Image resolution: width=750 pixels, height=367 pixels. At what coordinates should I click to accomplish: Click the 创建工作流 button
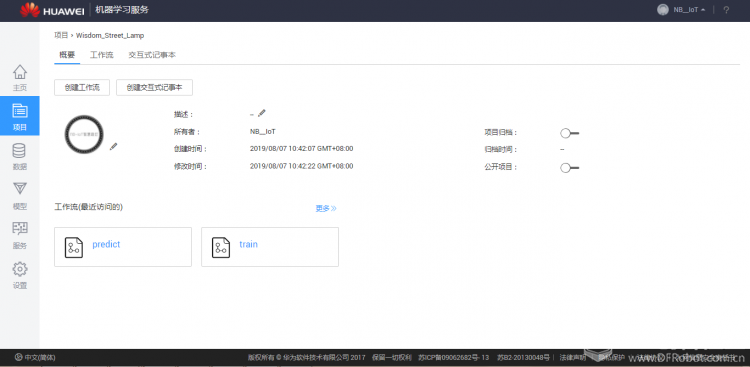(82, 88)
